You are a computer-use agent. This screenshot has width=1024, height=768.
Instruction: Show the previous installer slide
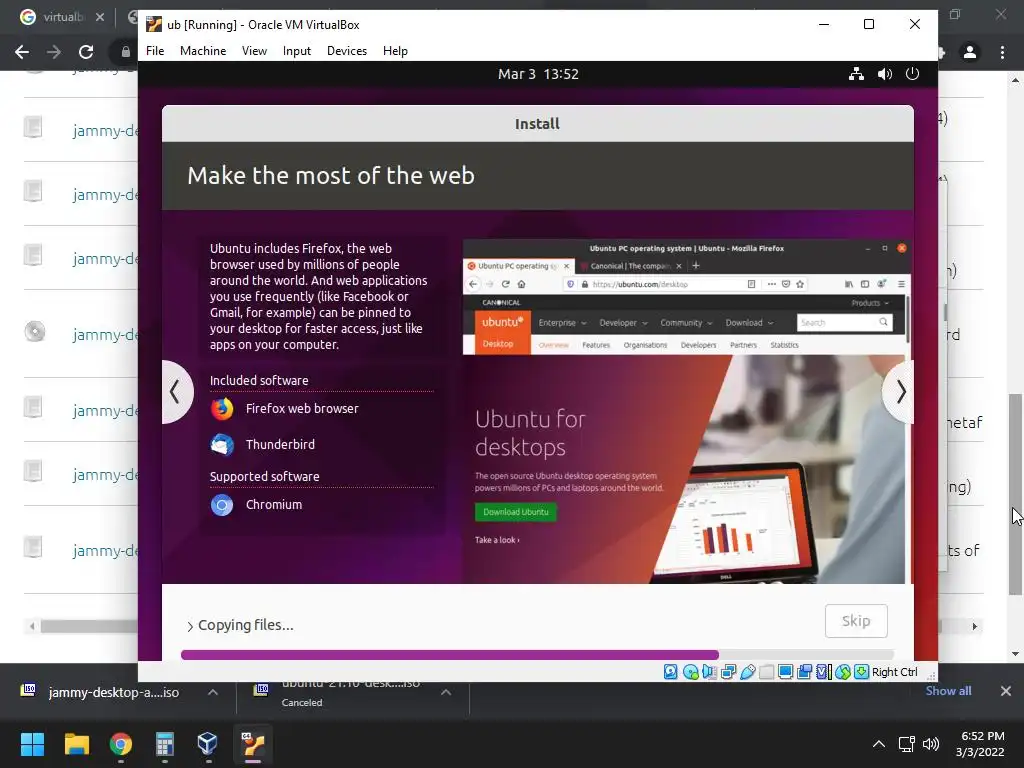click(x=177, y=392)
